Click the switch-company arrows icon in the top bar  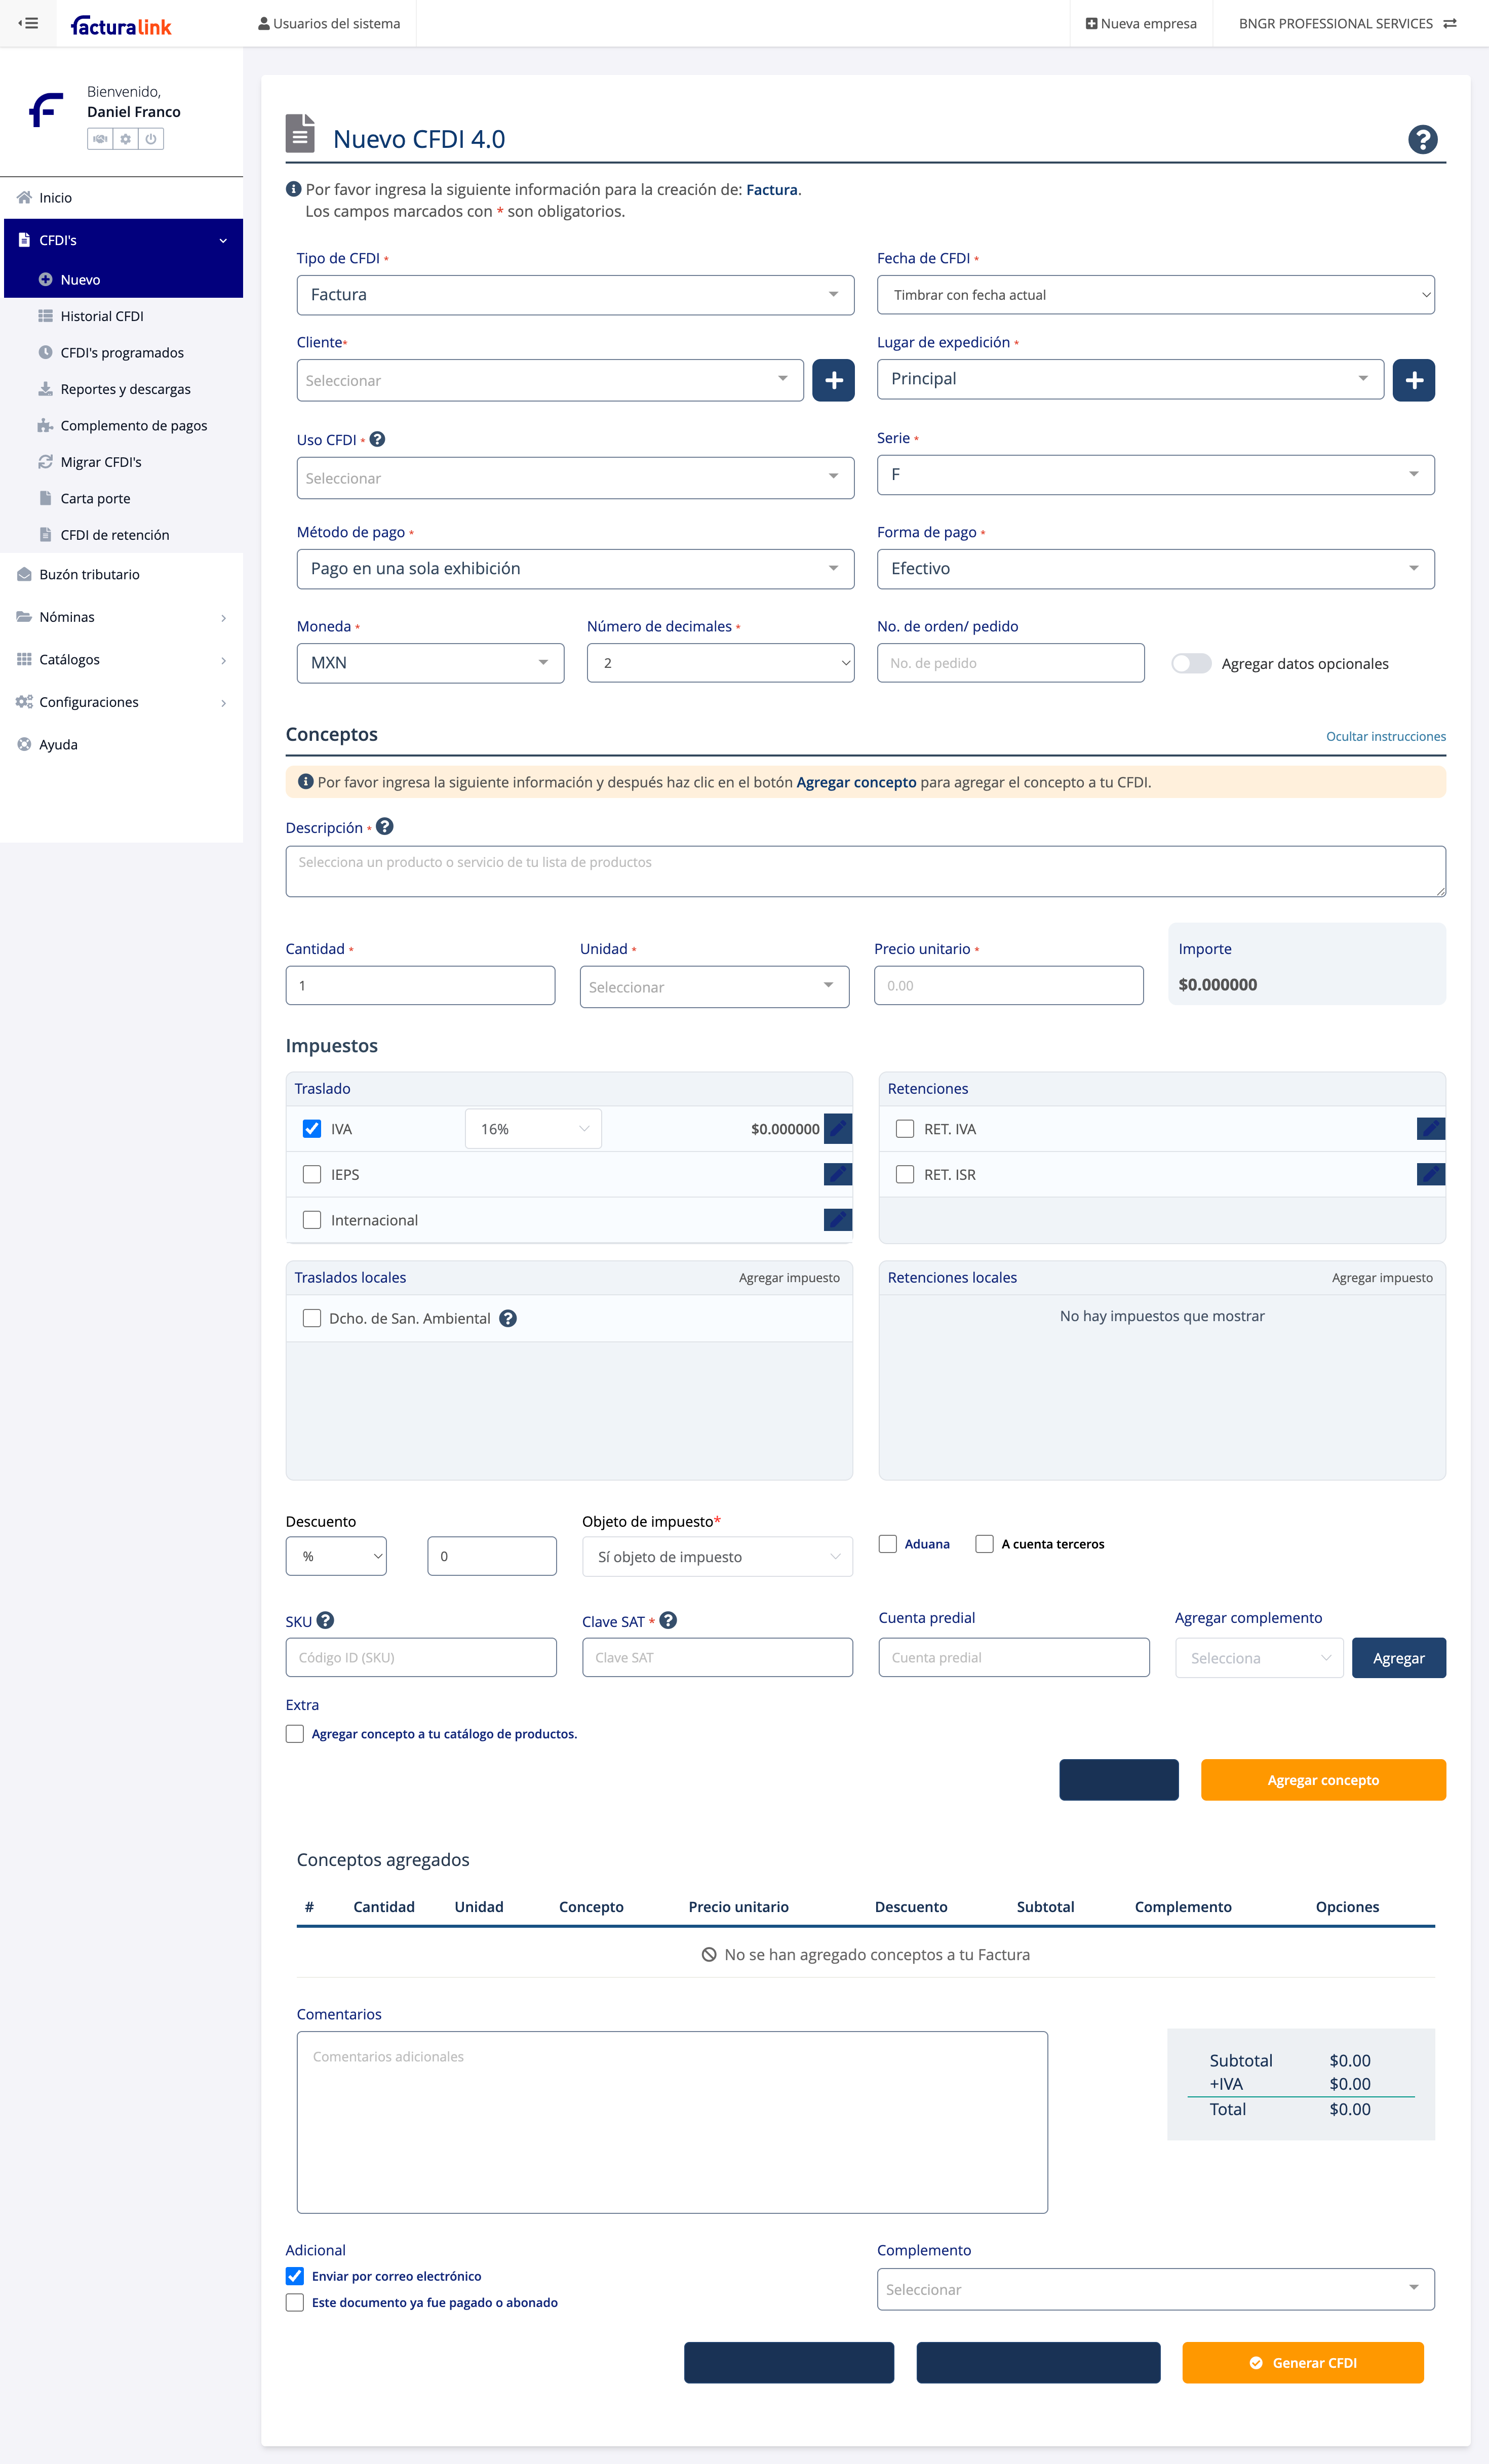(1450, 23)
